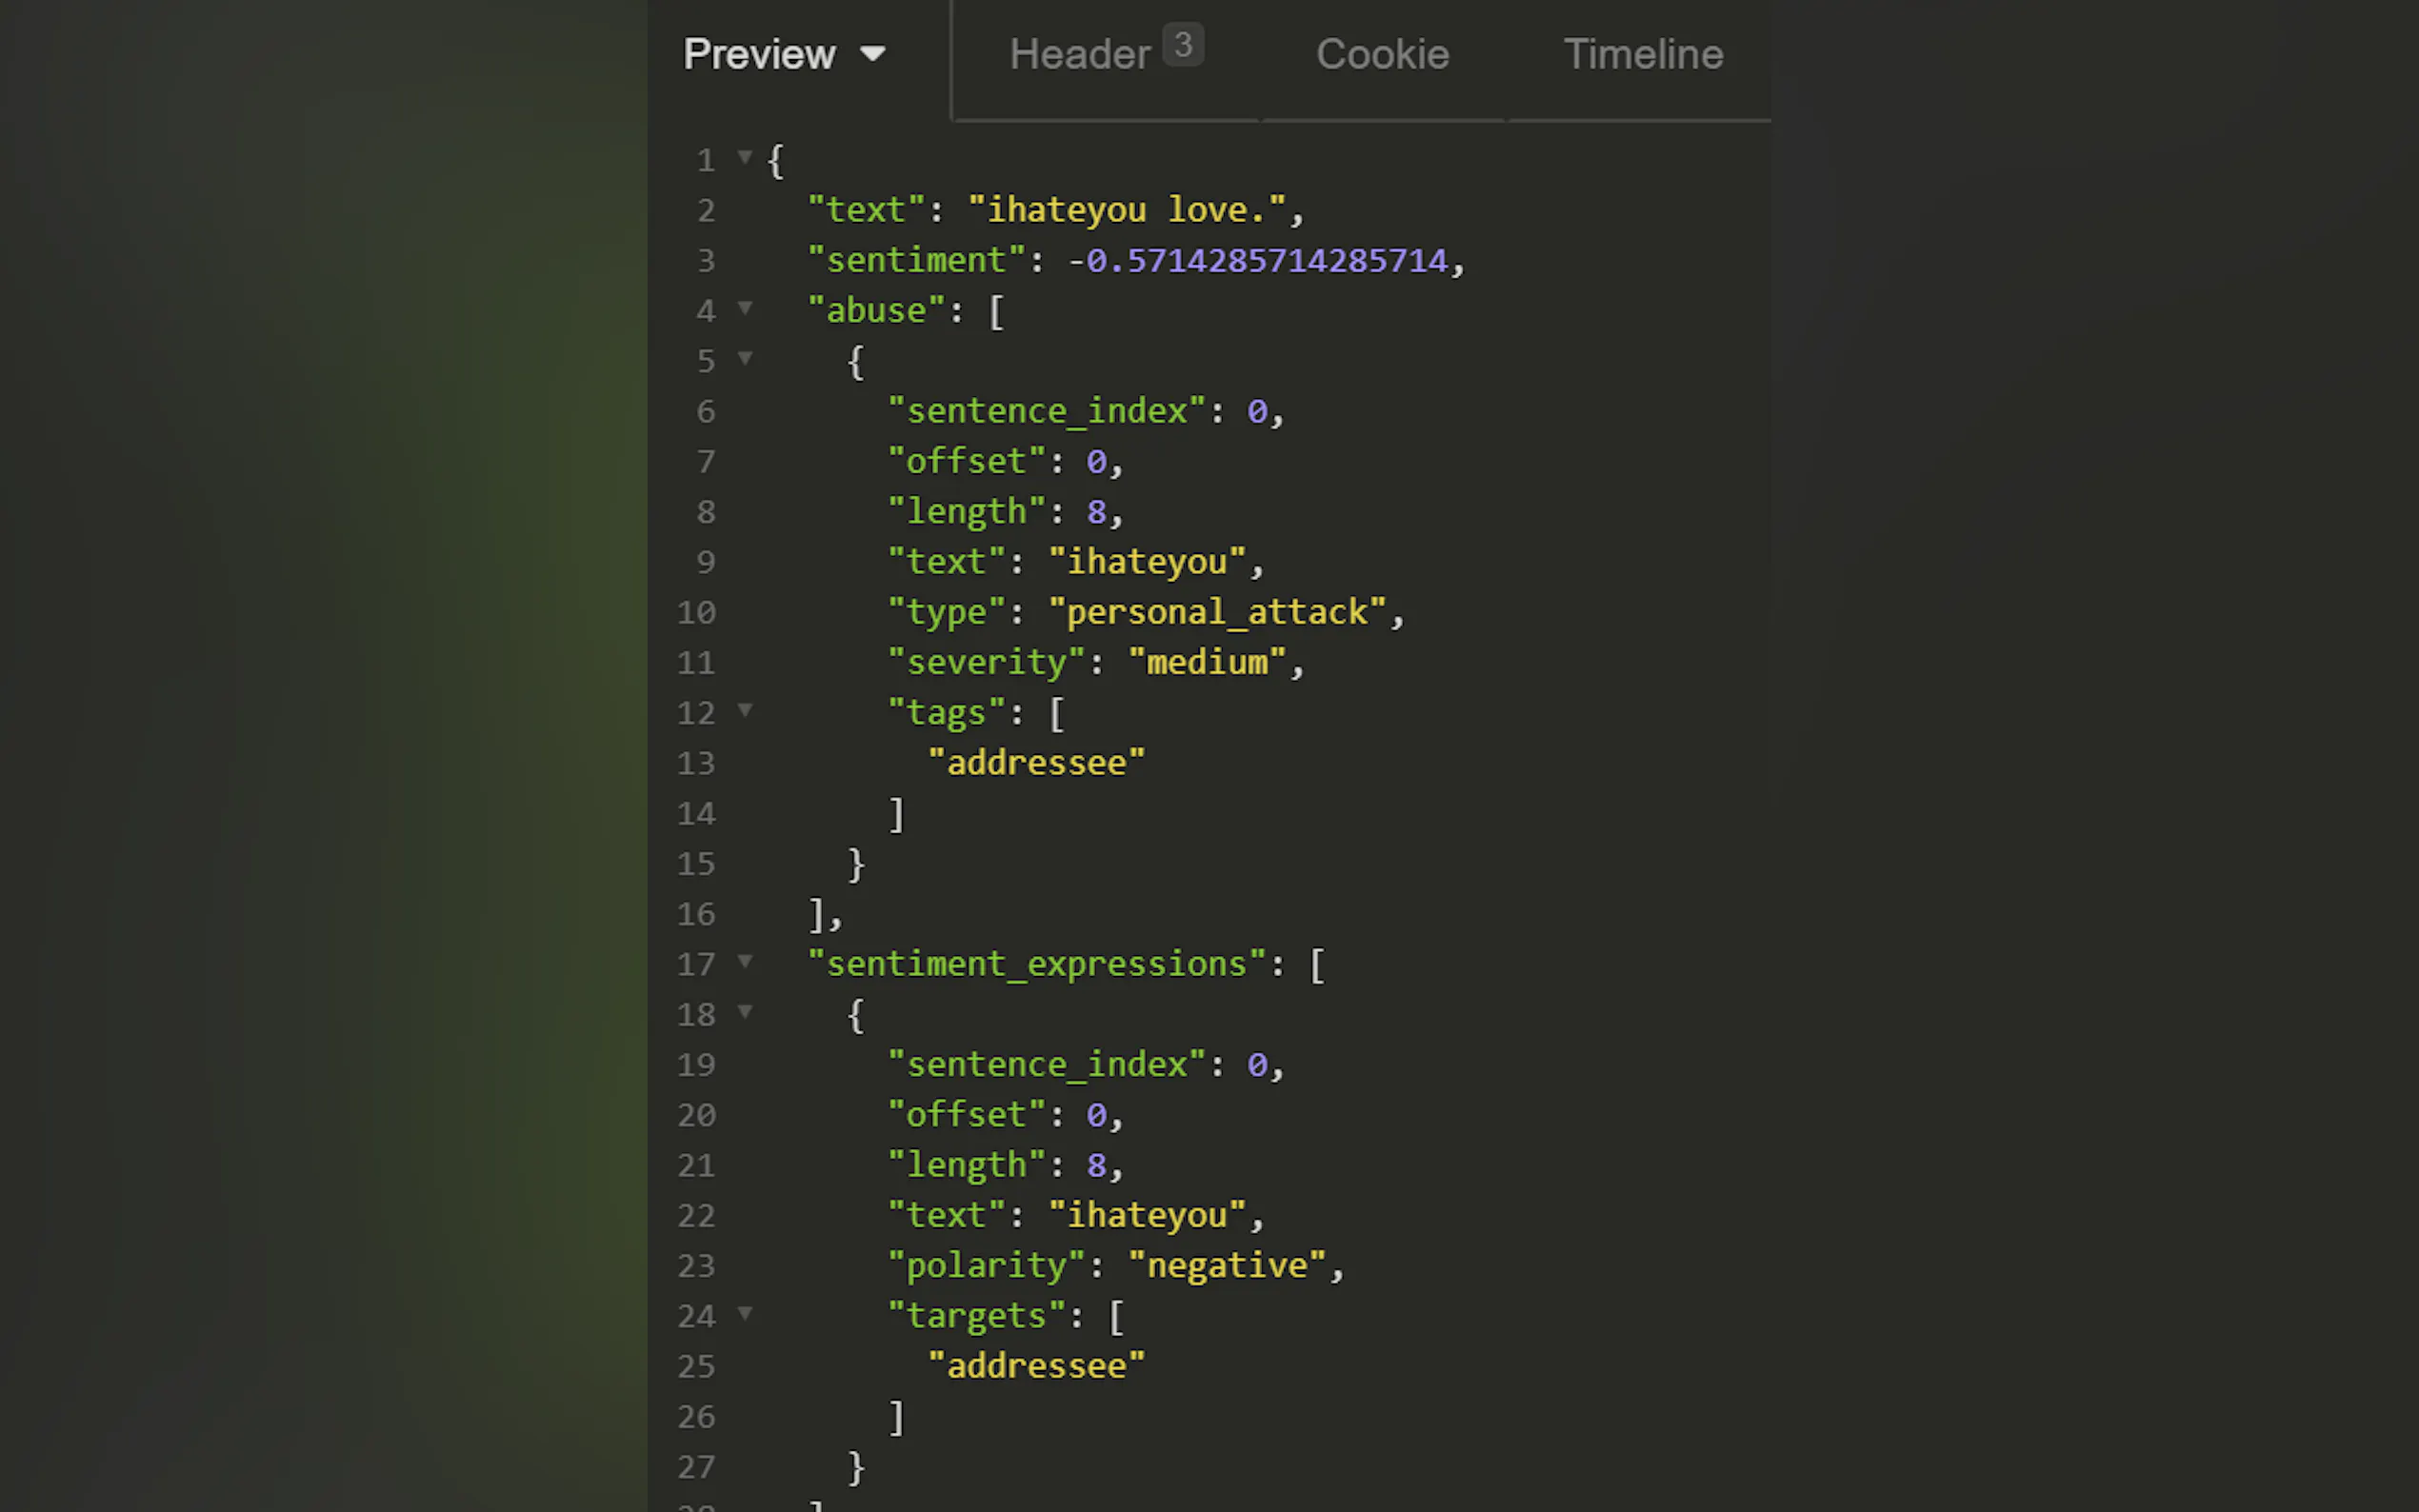Collapse the "sentiment_expressions" array fold arrow
This screenshot has width=2419, height=1512.
[744, 961]
